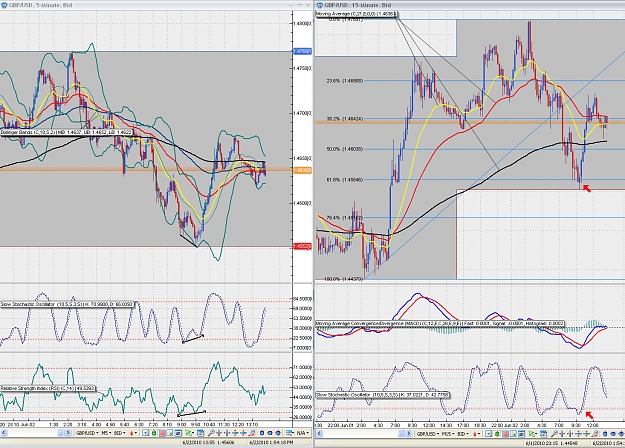This screenshot has height=448, width=625.
Task: Open the BID price dropdown in 15-Minute toolbar
Action: click(x=463, y=434)
